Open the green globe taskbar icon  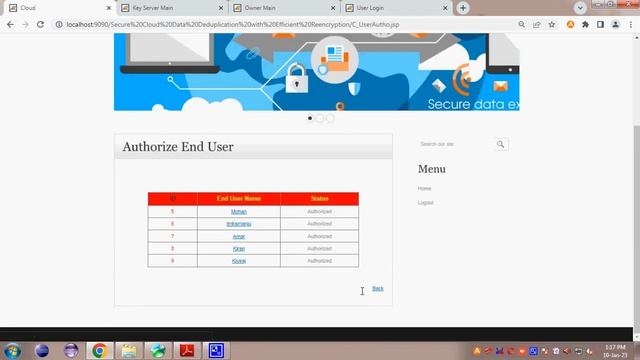158,351
